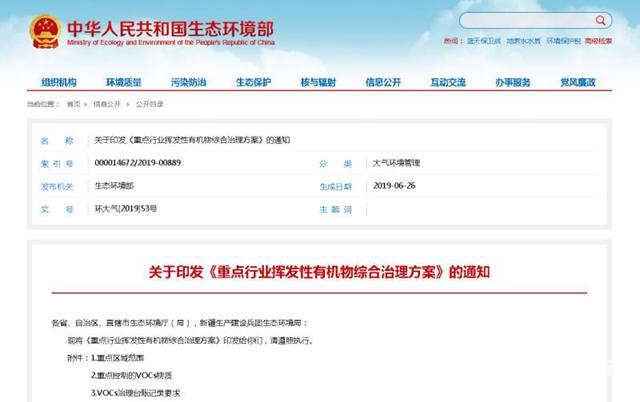Image resolution: width=640 pixels, height=402 pixels.
Task: Click 信息公开 in the breadcrumb trail
Action: [x=107, y=104]
